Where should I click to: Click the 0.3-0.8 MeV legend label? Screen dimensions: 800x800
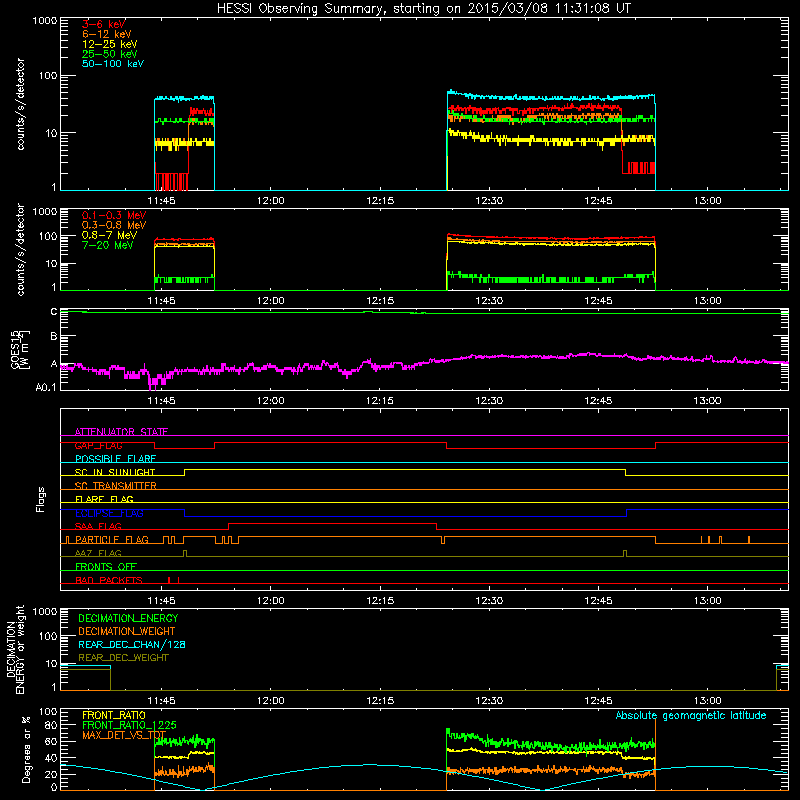114,225
